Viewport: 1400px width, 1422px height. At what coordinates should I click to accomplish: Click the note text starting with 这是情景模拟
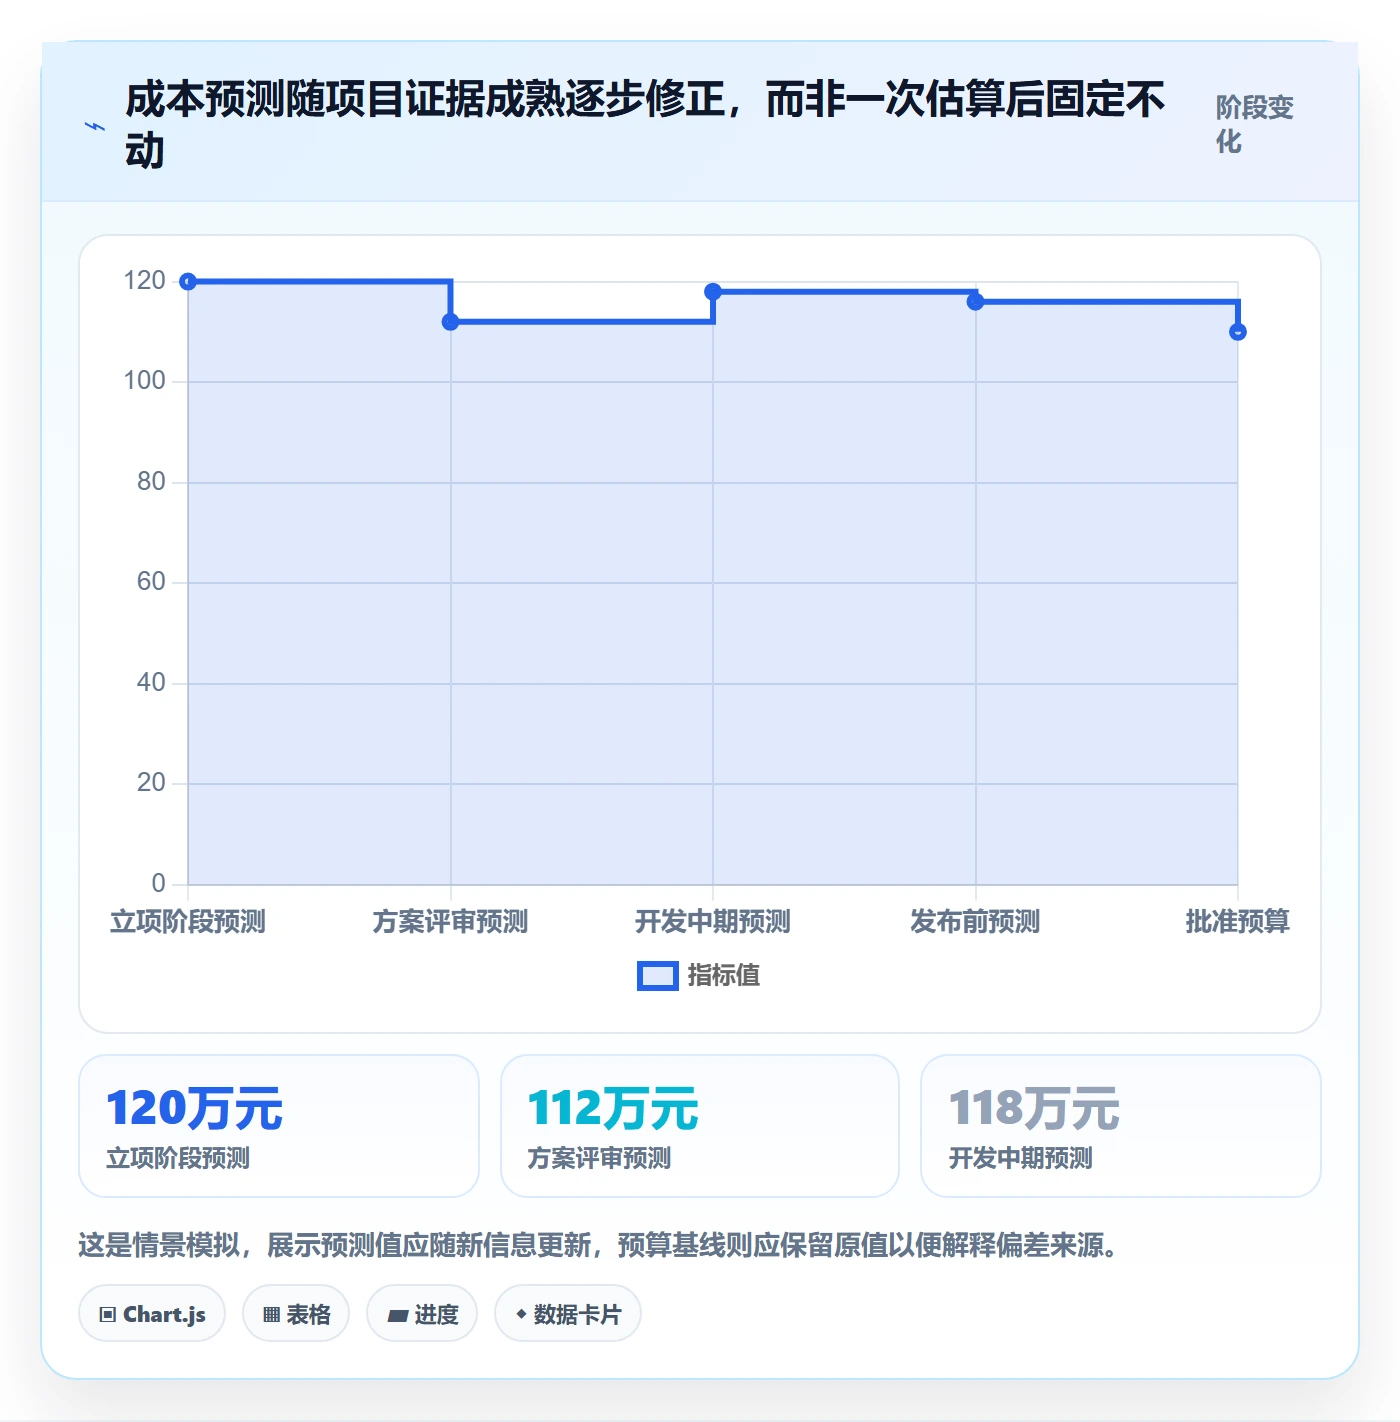[x=598, y=1245]
